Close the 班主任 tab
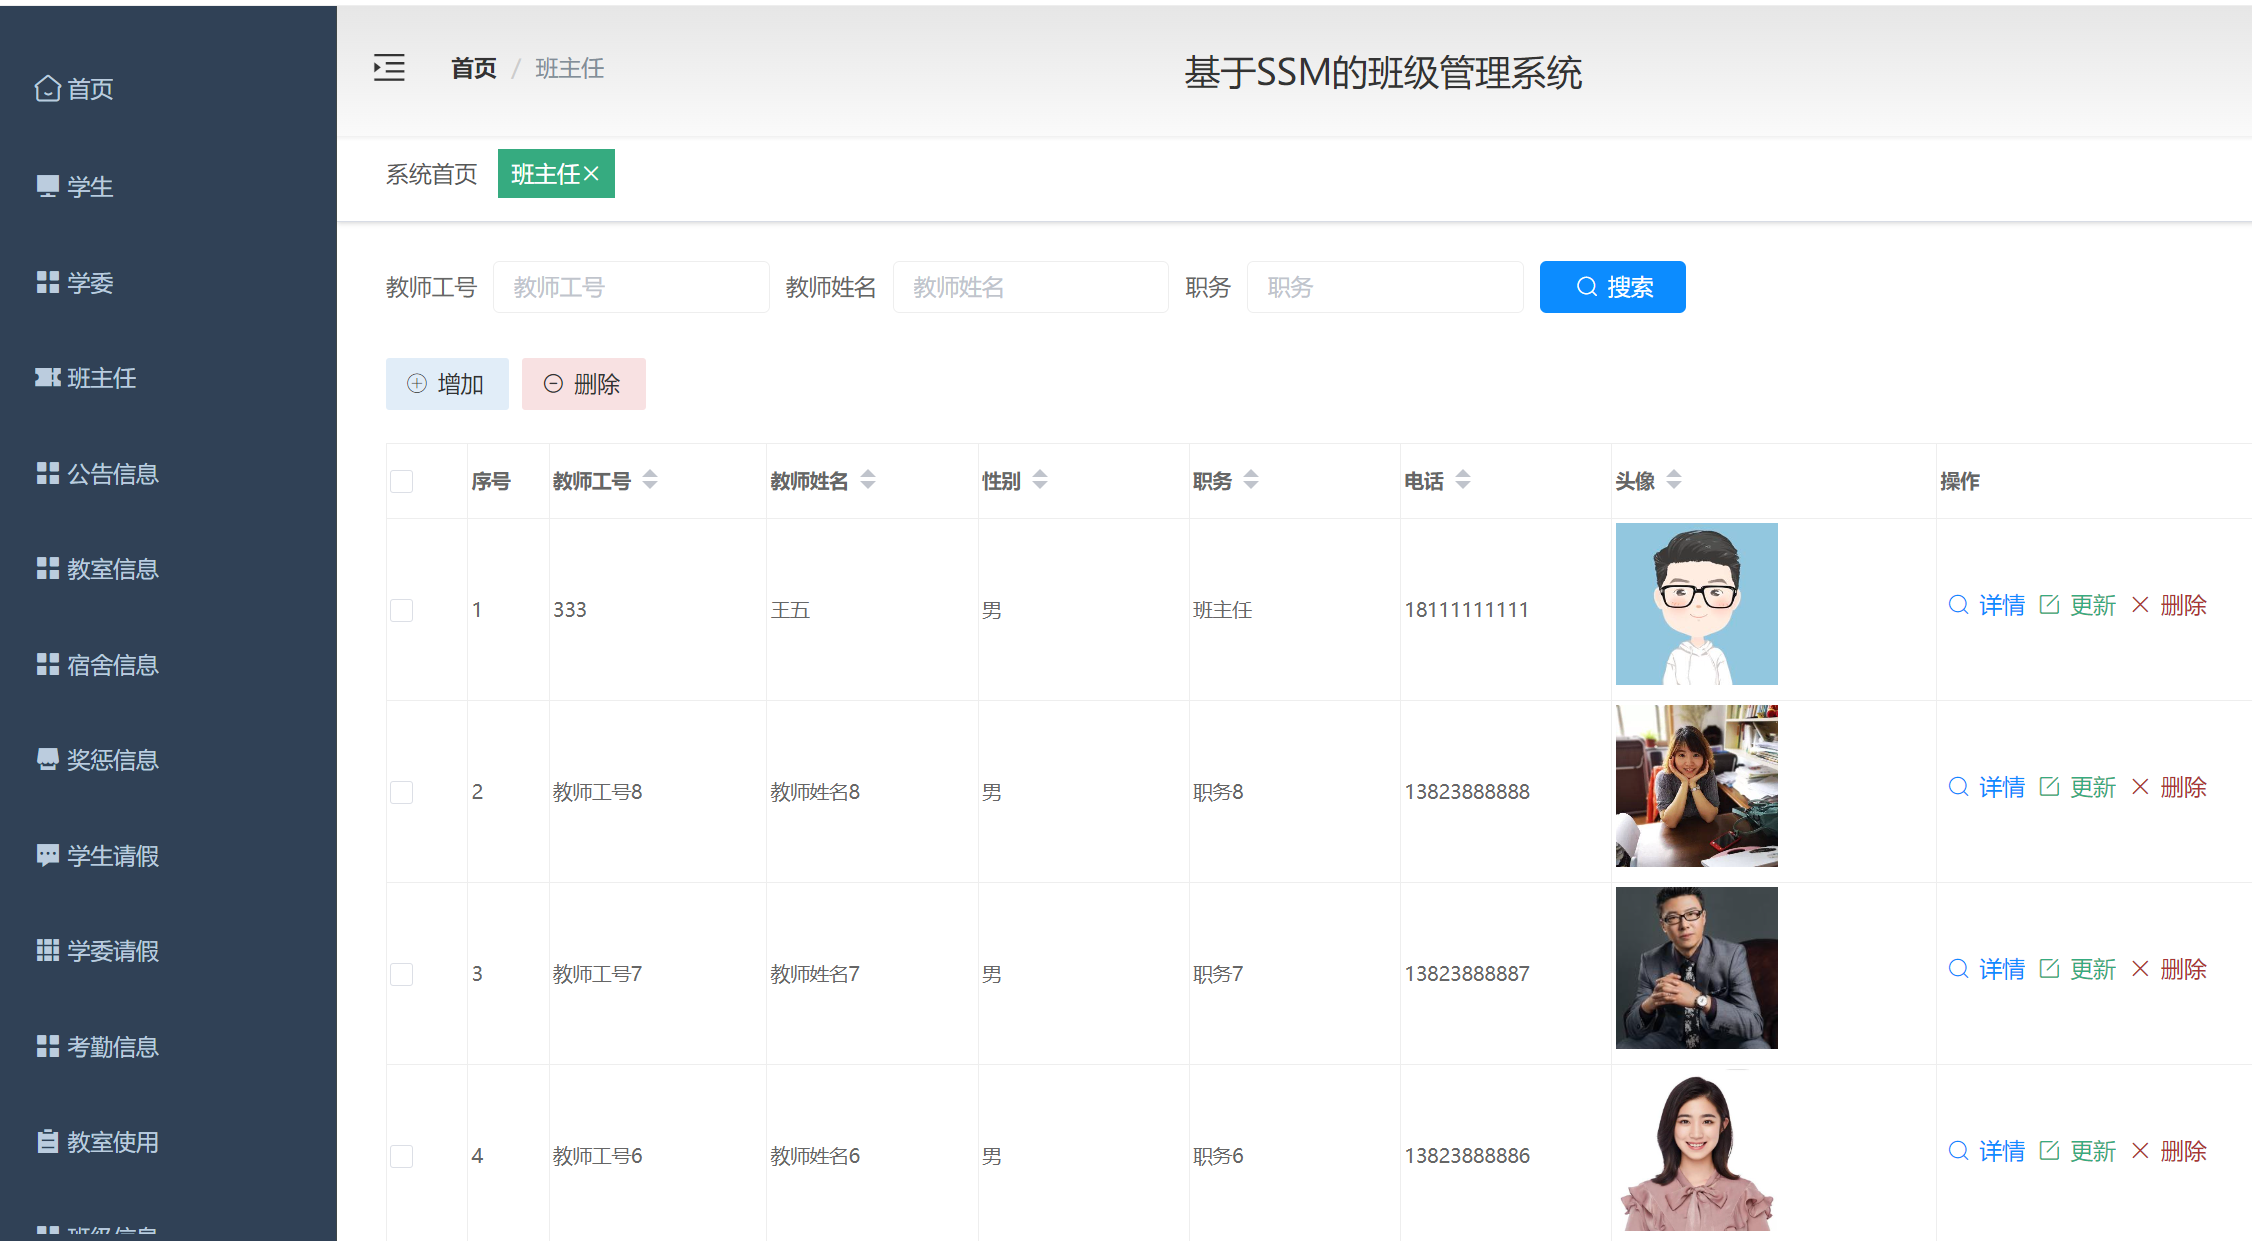2252x1241 pixels. (594, 172)
